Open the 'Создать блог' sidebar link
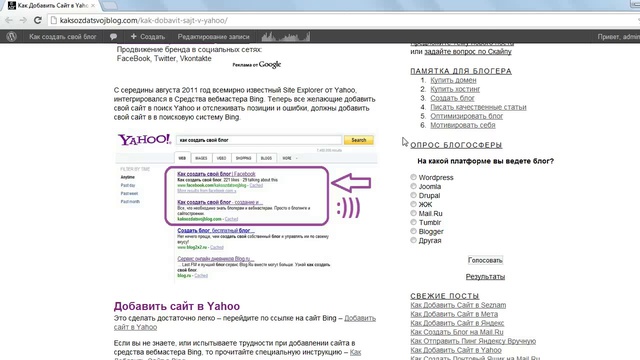 point(452,98)
